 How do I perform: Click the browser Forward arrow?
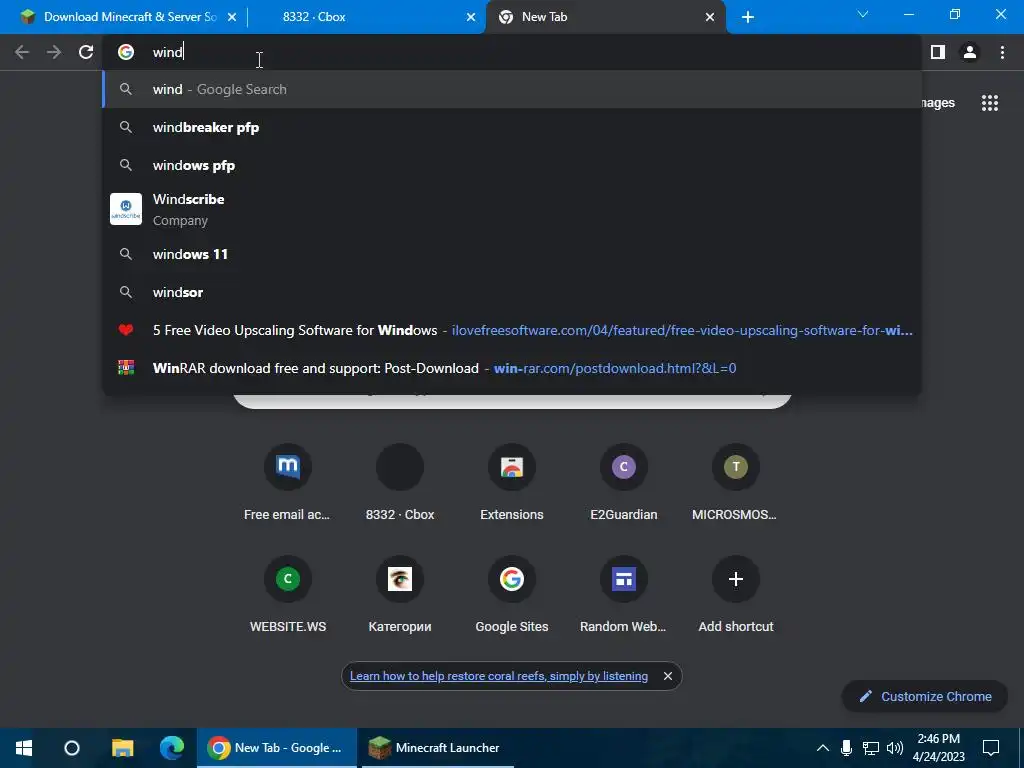pyautogui.click(x=54, y=52)
